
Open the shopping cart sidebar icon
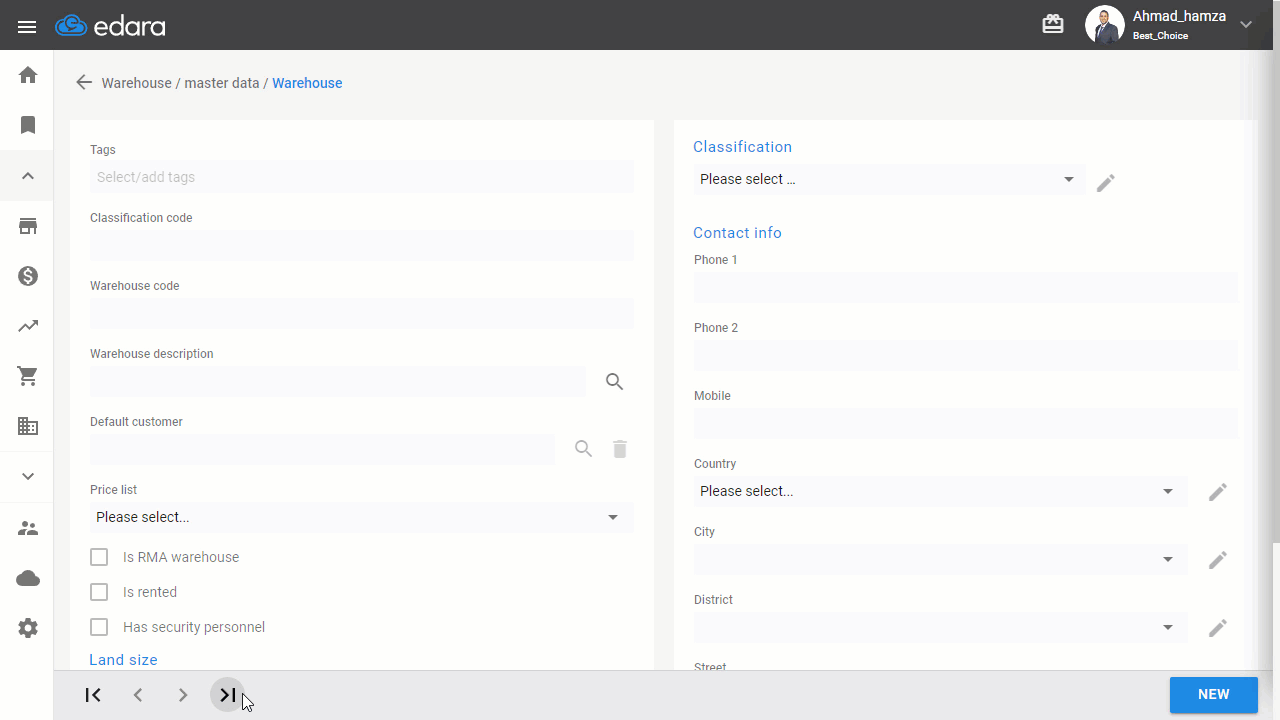[x=28, y=376]
